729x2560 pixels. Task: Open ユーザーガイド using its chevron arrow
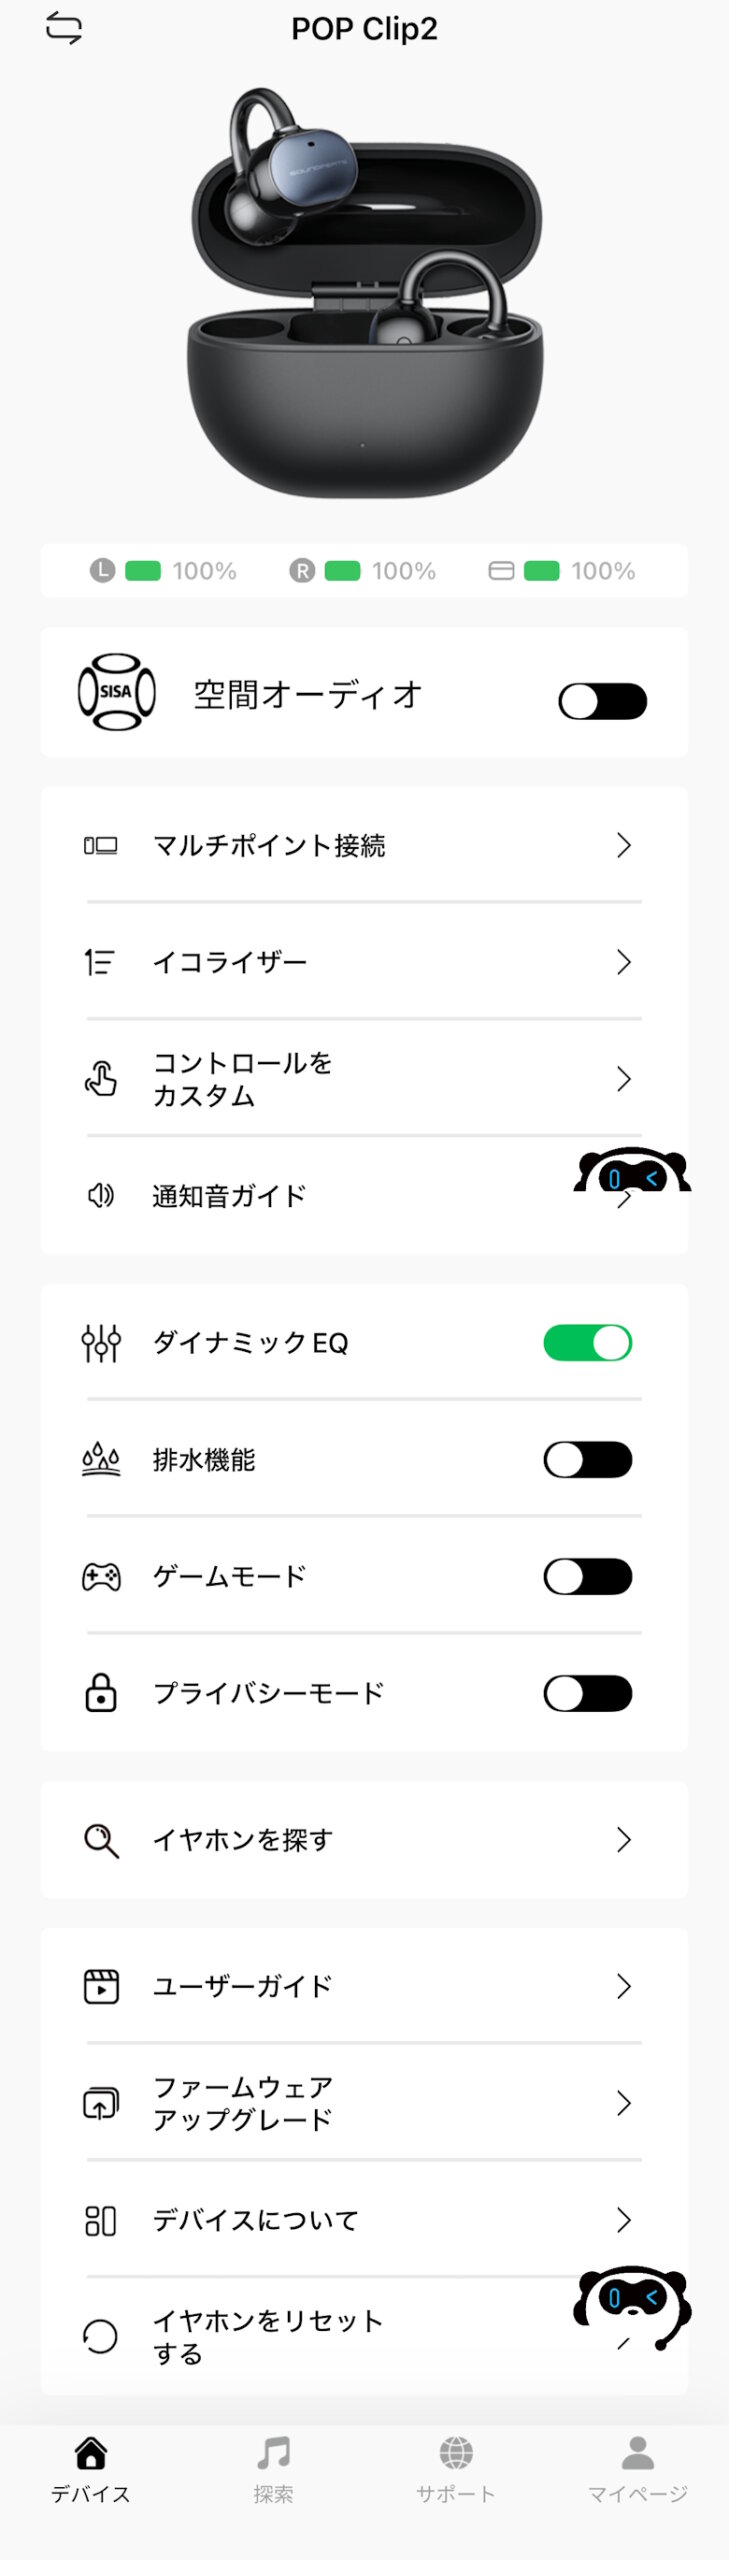(x=624, y=1986)
